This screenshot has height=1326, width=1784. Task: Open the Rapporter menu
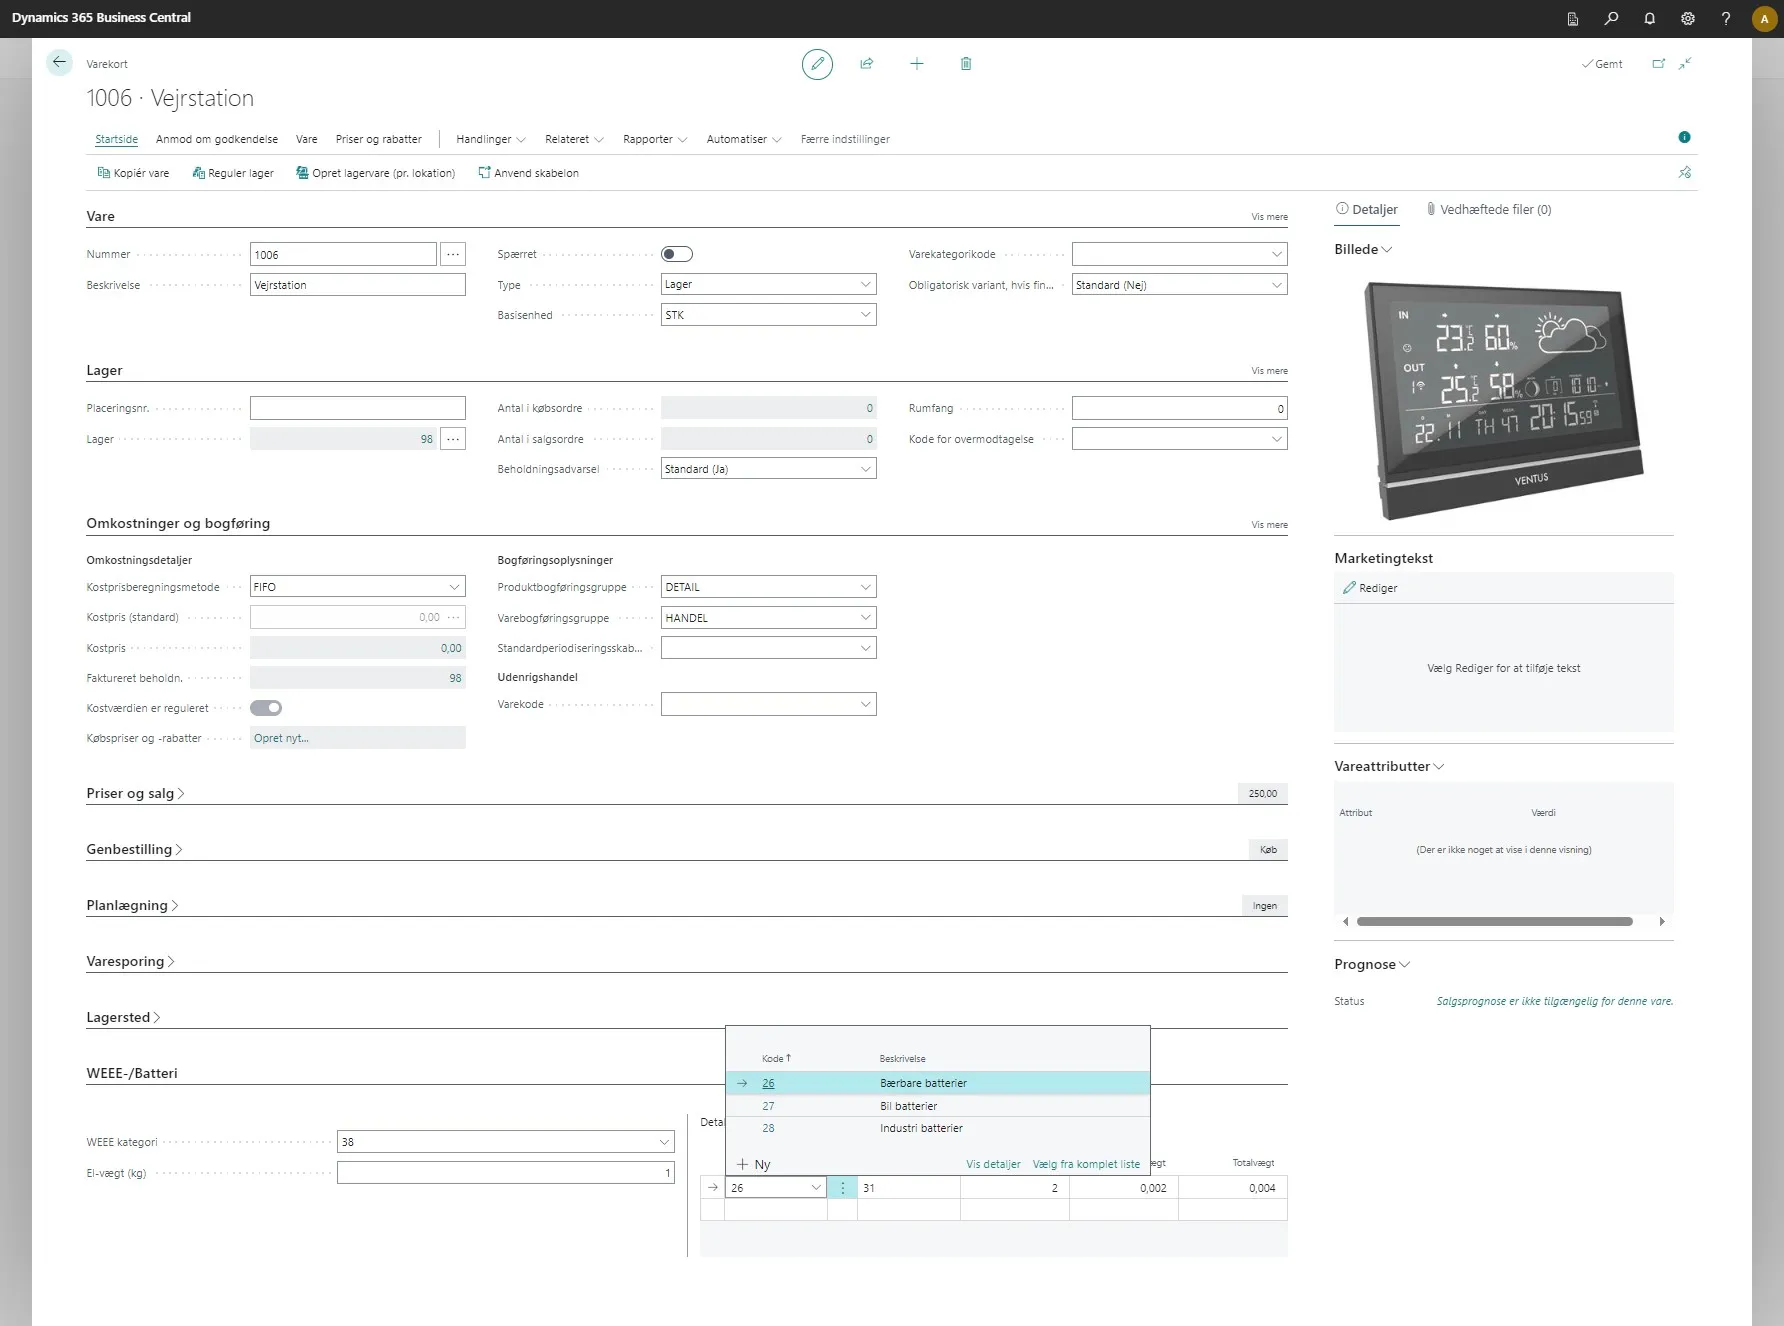click(655, 139)
